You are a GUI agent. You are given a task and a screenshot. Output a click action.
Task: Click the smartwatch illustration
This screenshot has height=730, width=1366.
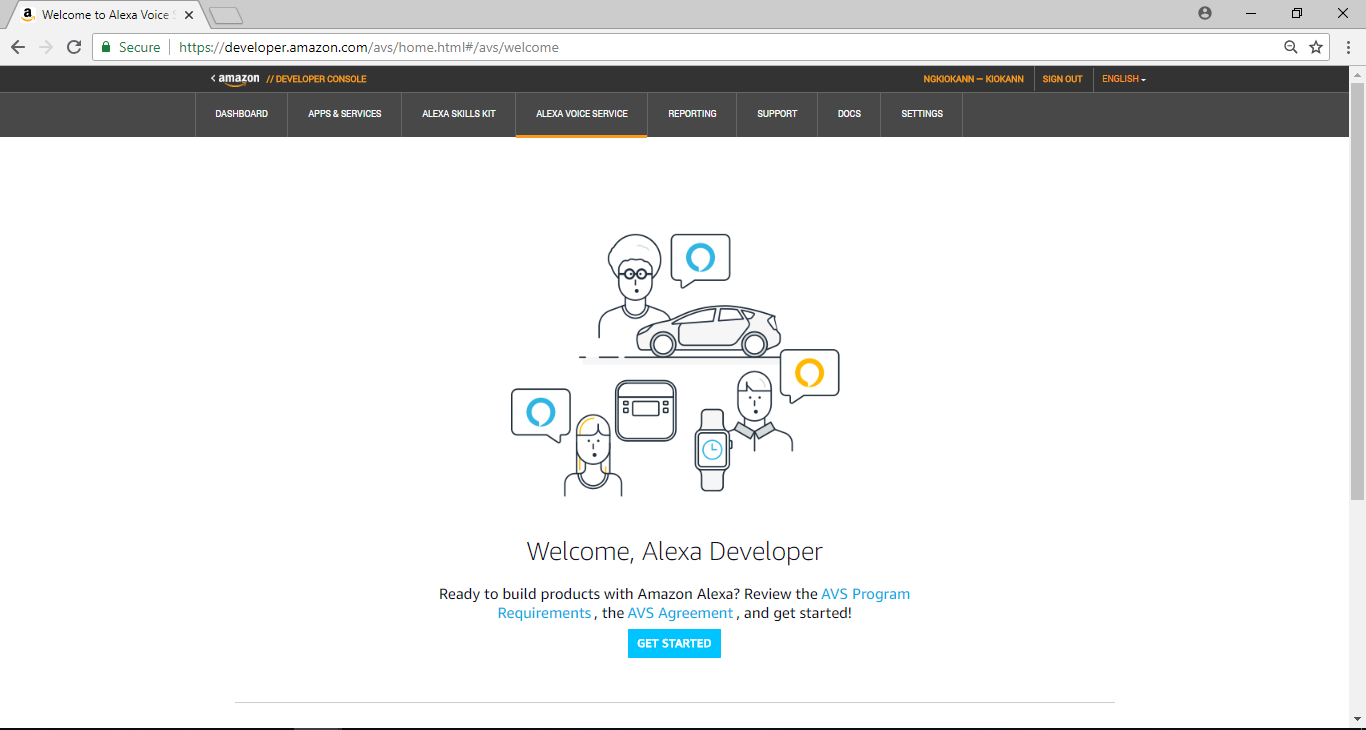click(x=711, y=449)
